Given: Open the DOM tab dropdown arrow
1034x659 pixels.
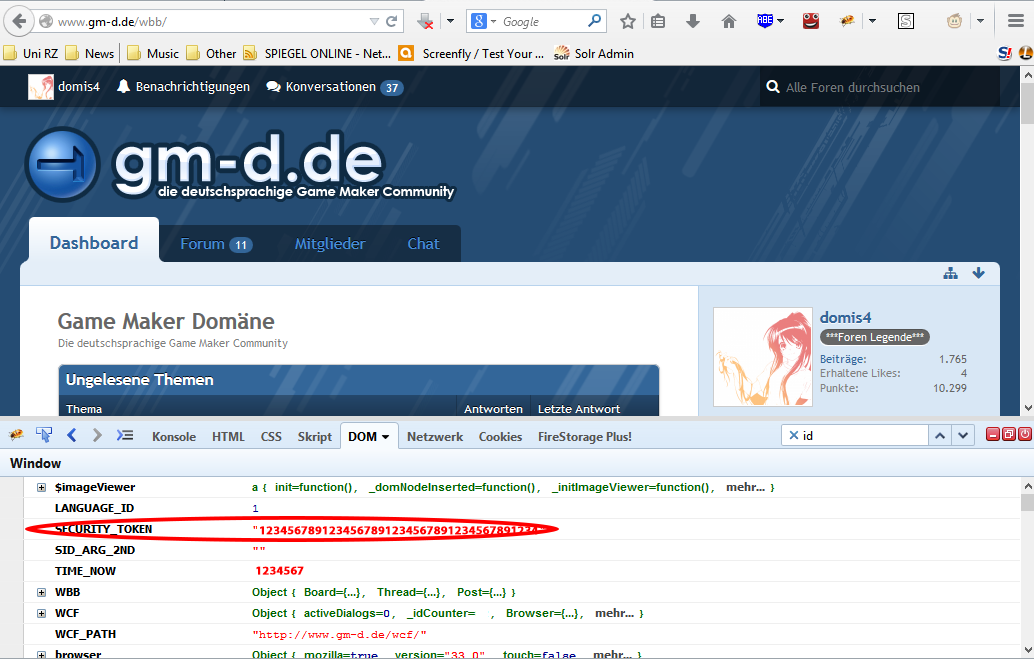Looking at the screenshot, I should (387, 437).
